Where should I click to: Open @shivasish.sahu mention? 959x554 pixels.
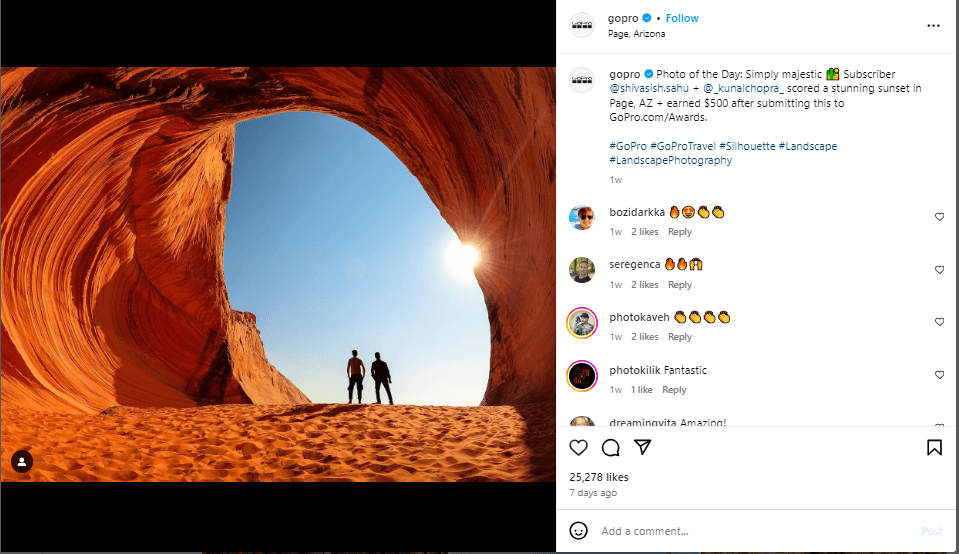click(x=649, y=89)
